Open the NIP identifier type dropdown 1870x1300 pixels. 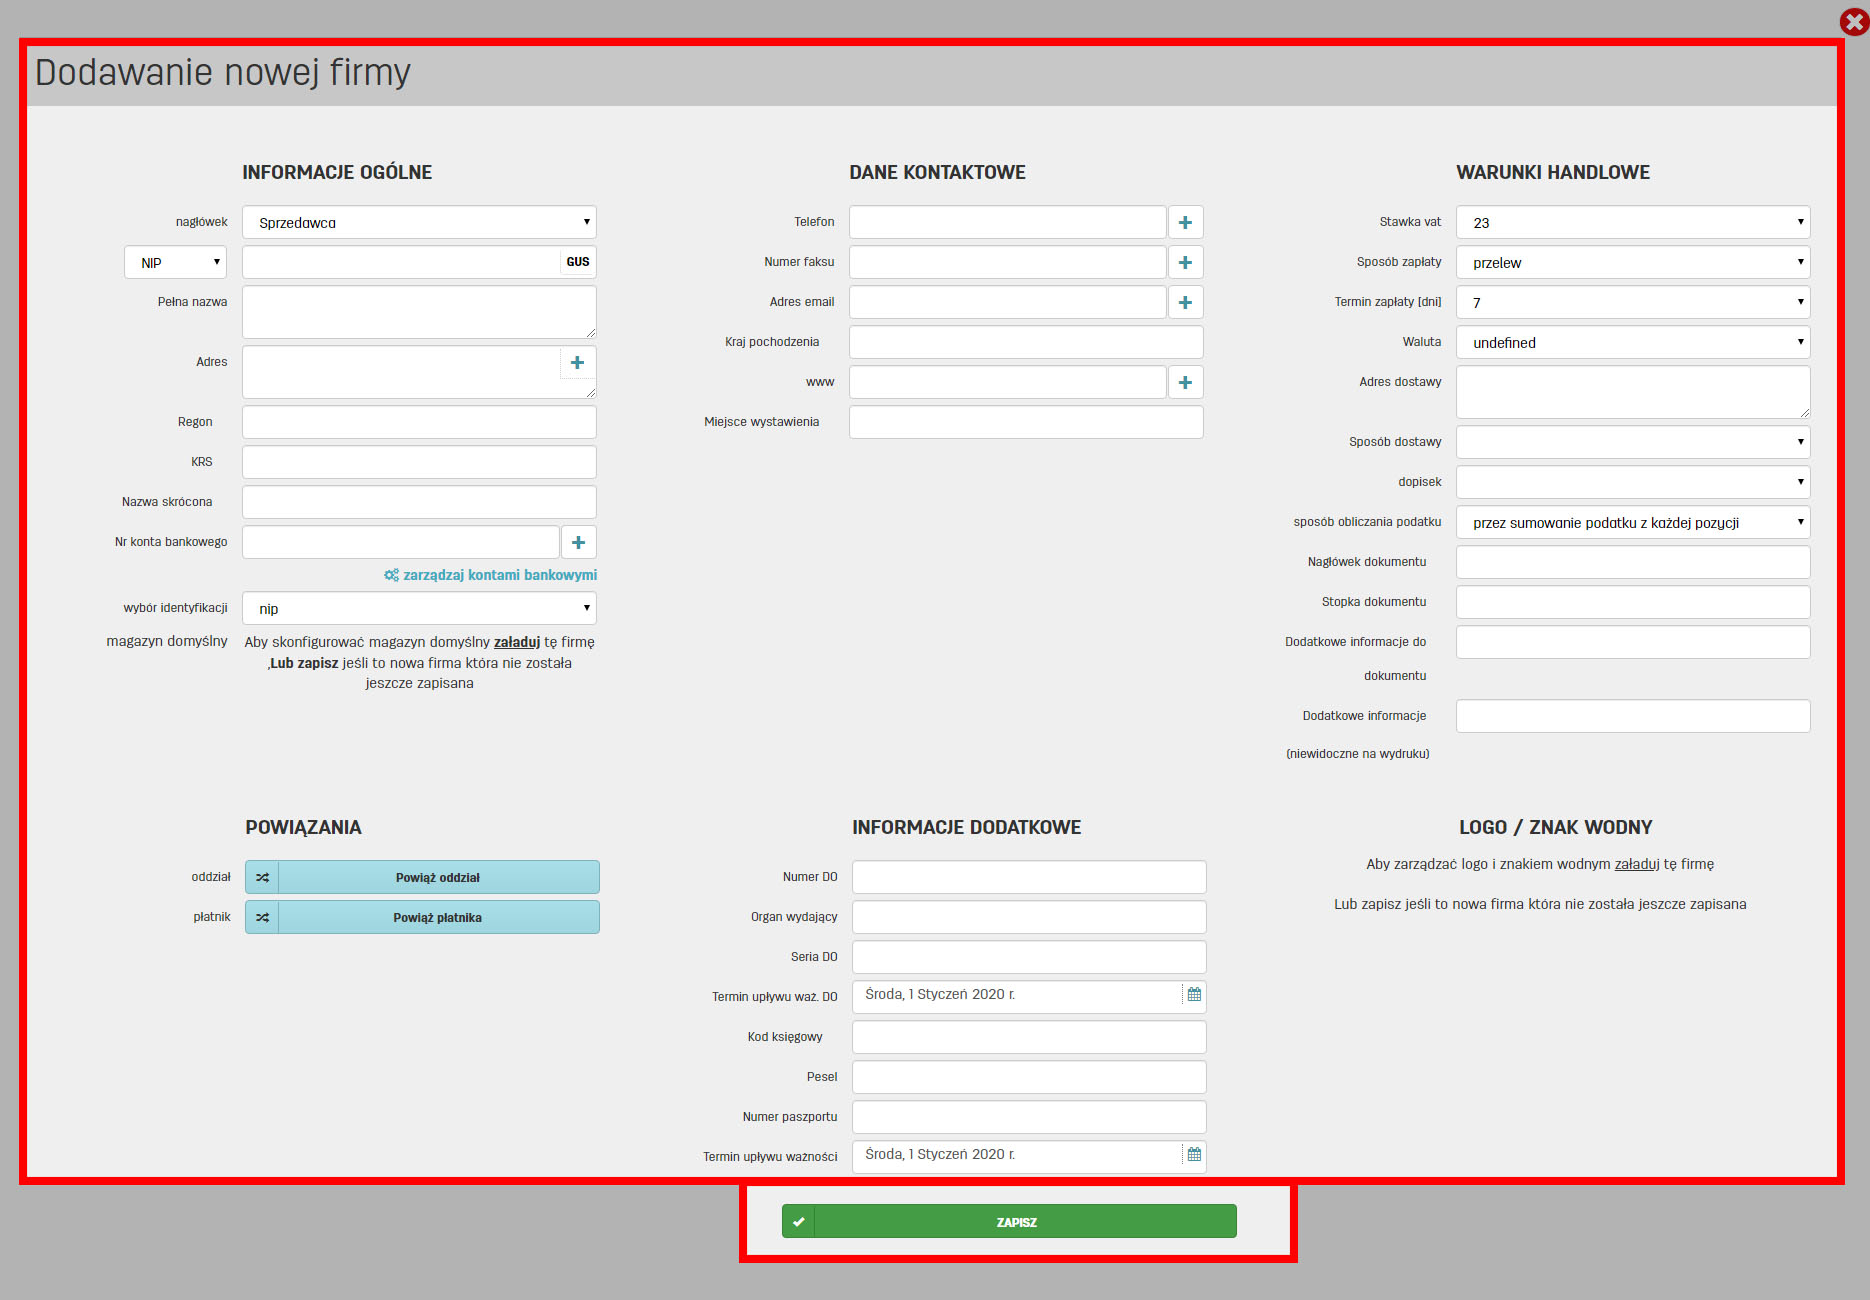pyautogui.click(x=176, y=262)
